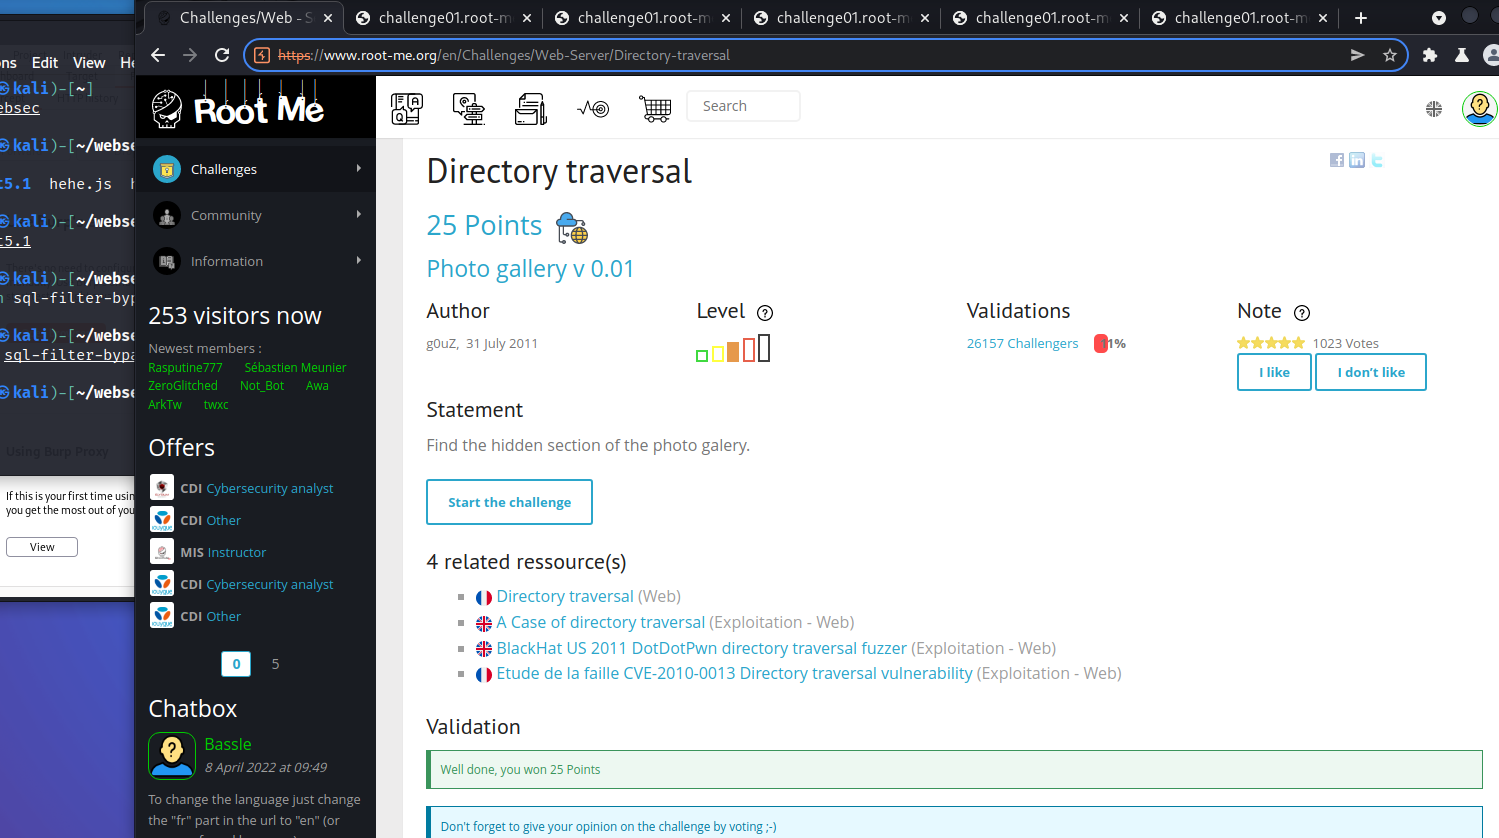Open Edit menu in background window
This screenshot has height=838, width=1499.
45,62
